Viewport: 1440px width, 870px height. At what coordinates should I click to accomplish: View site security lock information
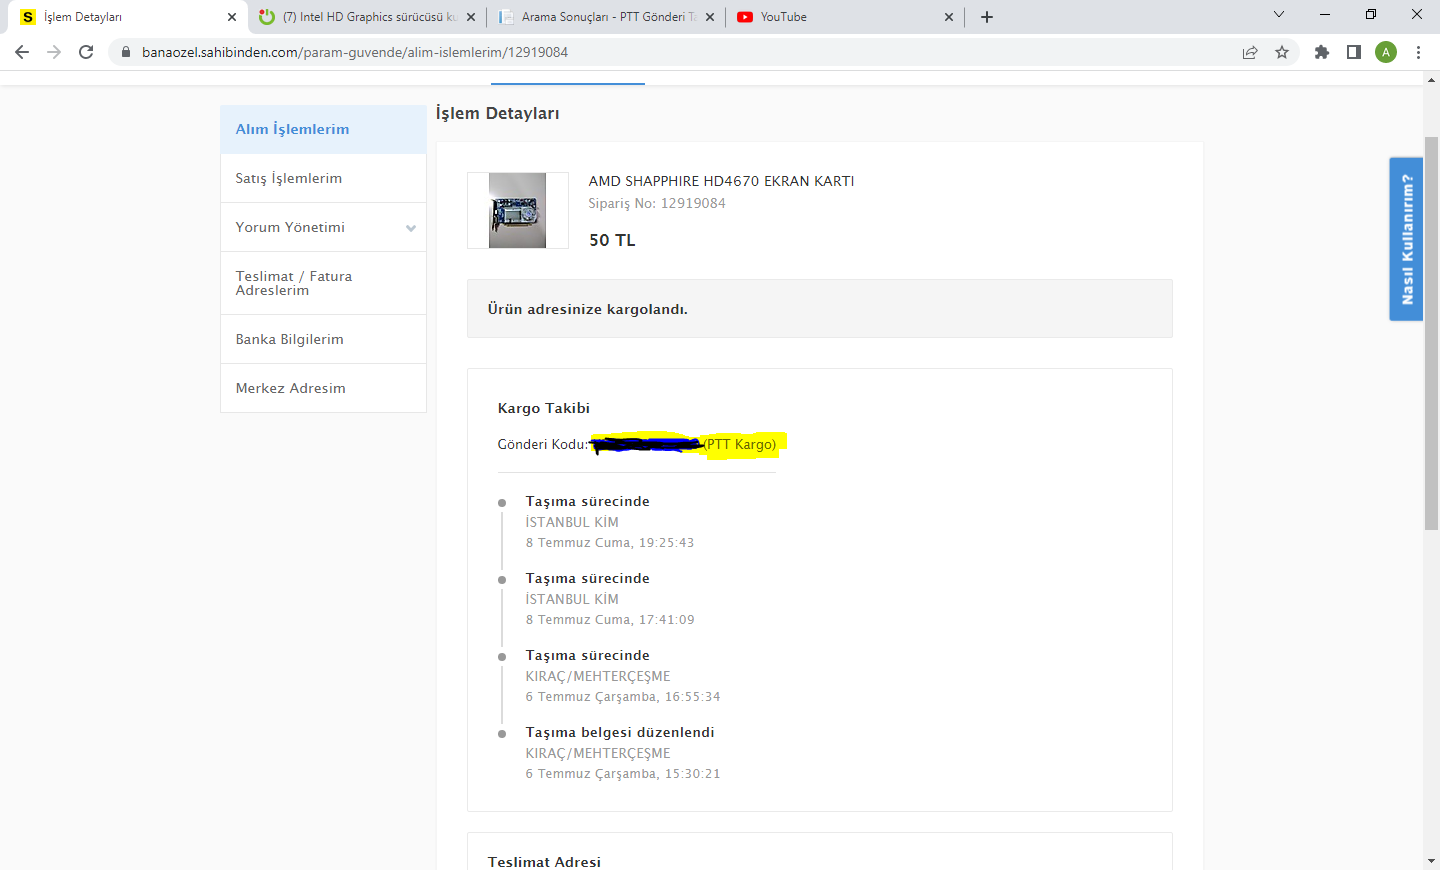click(125, 52)
